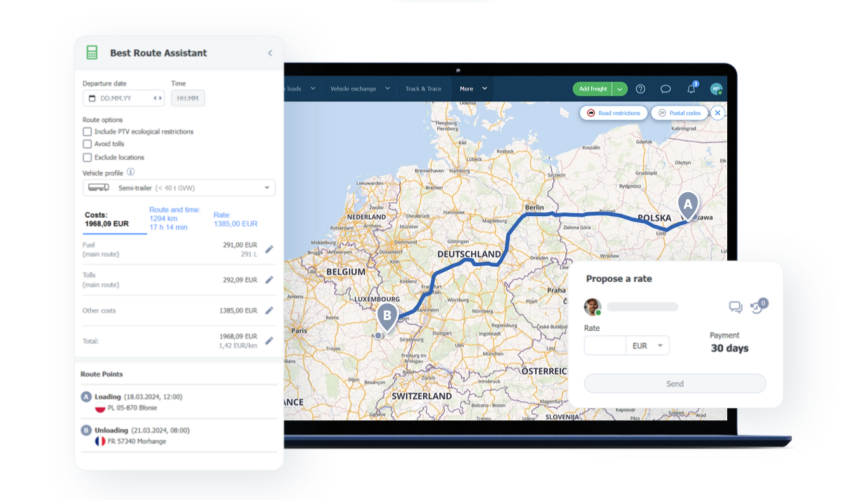Click map marker A near Warsaw

click(x=687, y=204)
